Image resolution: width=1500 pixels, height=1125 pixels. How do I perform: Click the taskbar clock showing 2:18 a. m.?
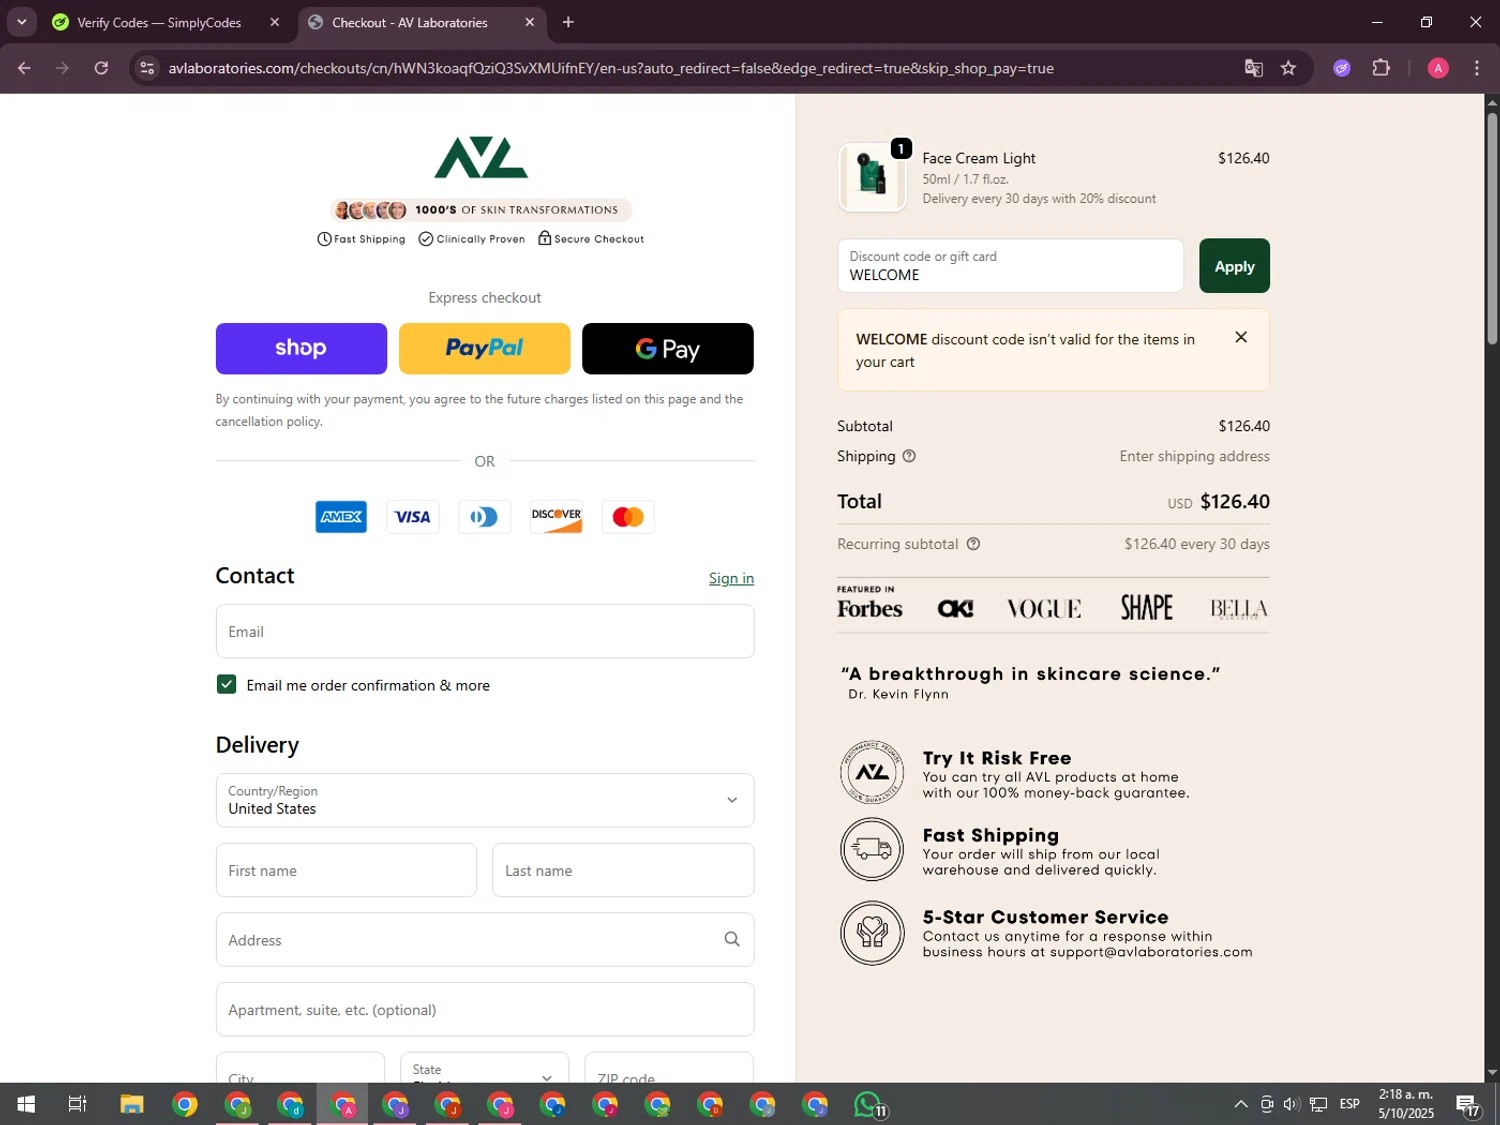tap(1406, 1104)
